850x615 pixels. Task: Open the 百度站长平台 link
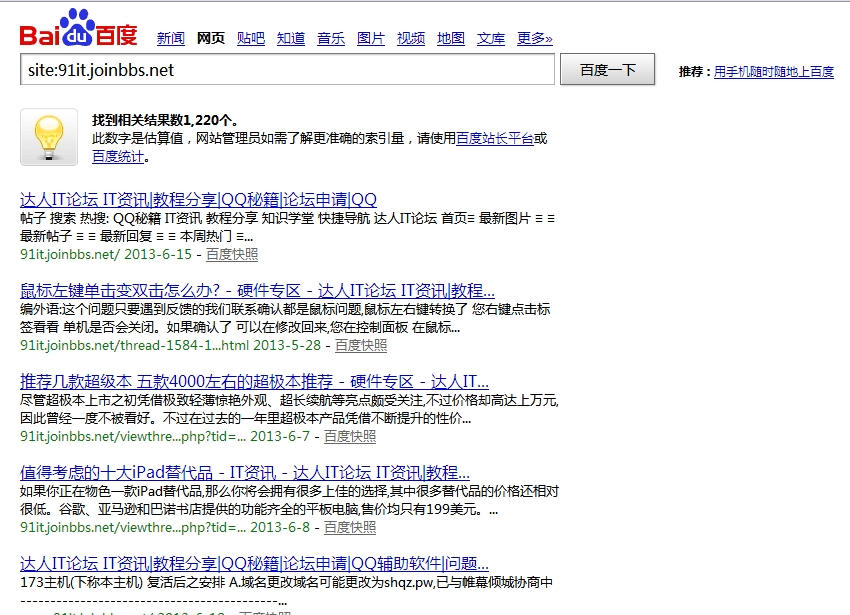pos(495,139)
